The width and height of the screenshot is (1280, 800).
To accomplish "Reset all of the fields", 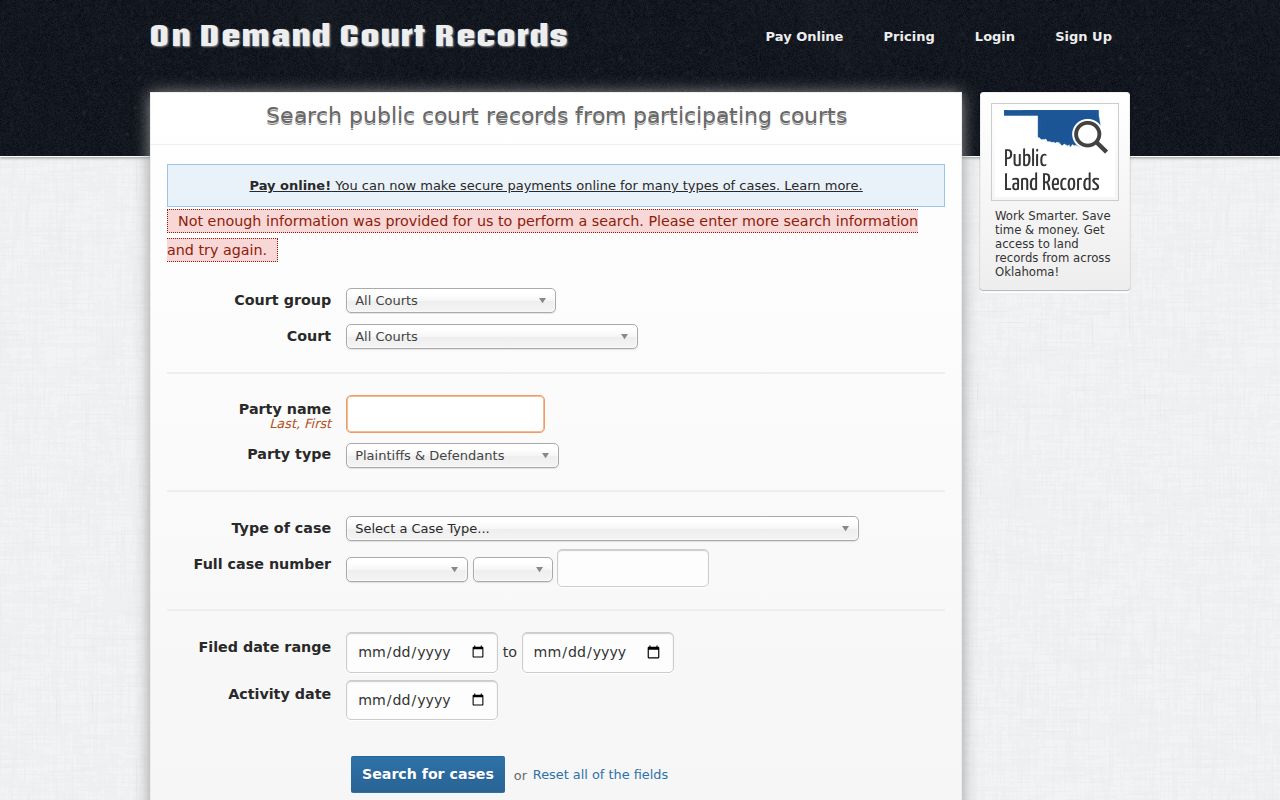I will point(600,775).
